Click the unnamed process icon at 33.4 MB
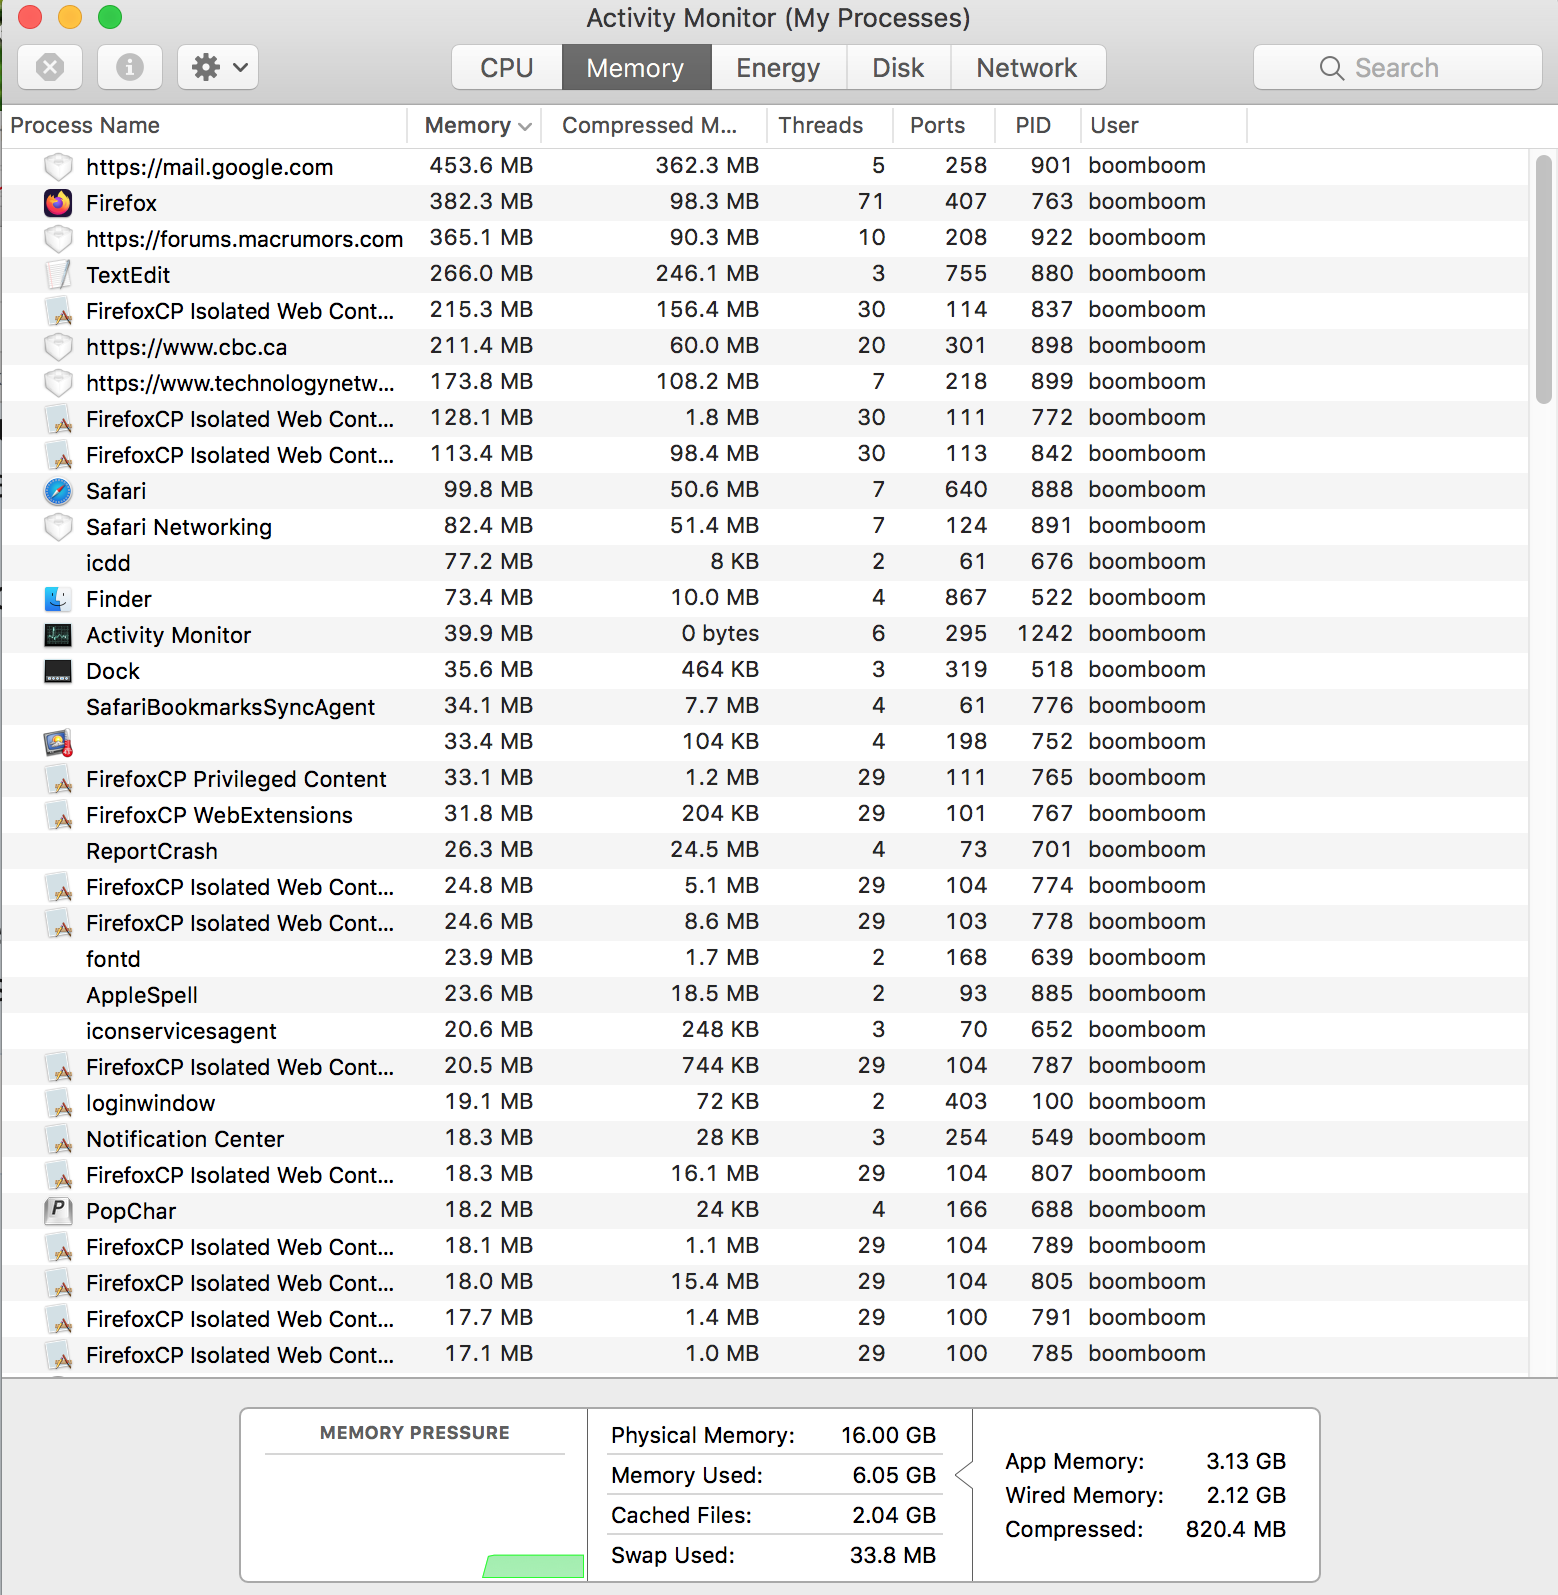Image resolution: width=1558 pixels, height=1595 pixels. coord(59,743)
